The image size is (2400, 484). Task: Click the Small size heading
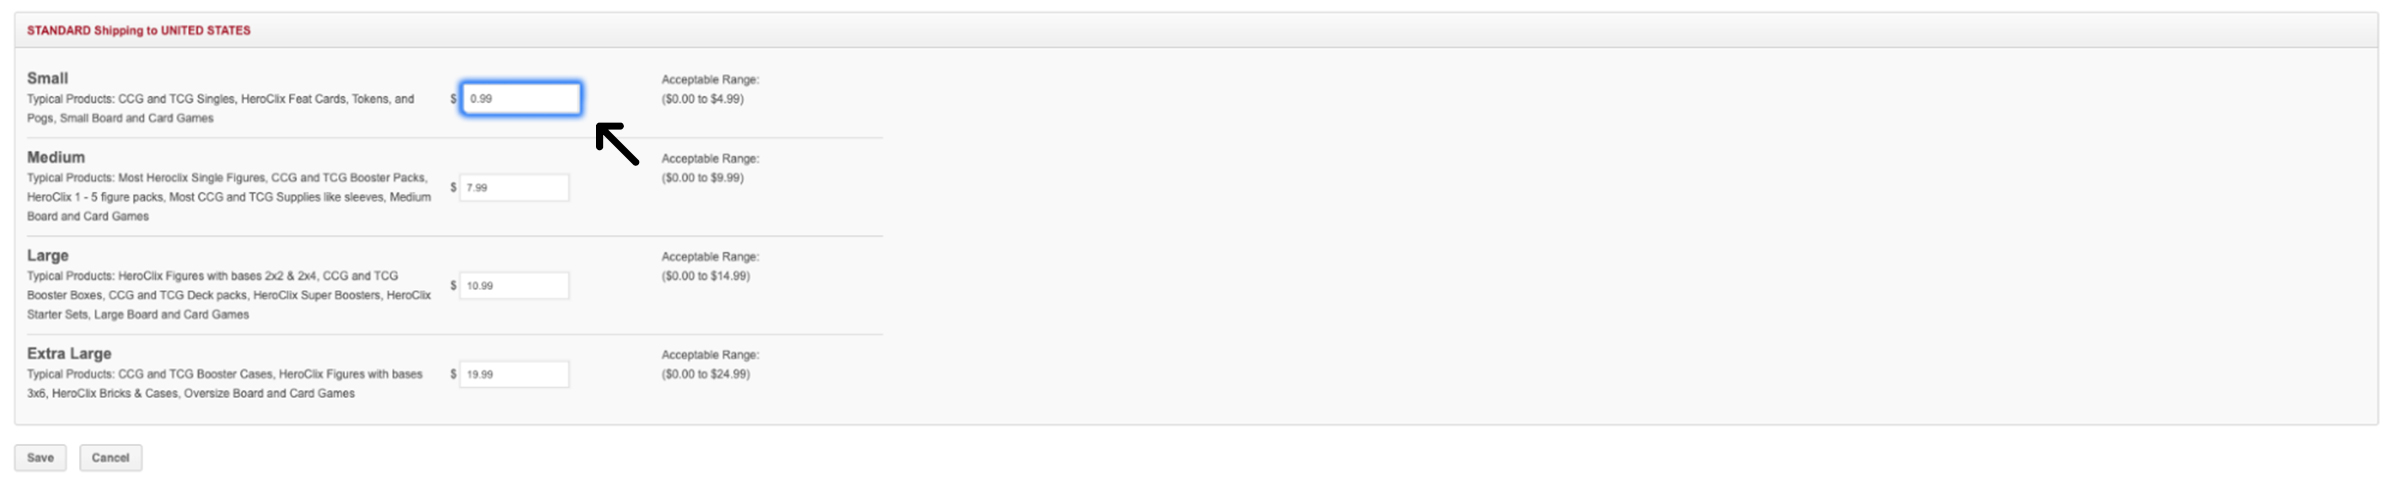pyautogui.click(x=48, y=78)
